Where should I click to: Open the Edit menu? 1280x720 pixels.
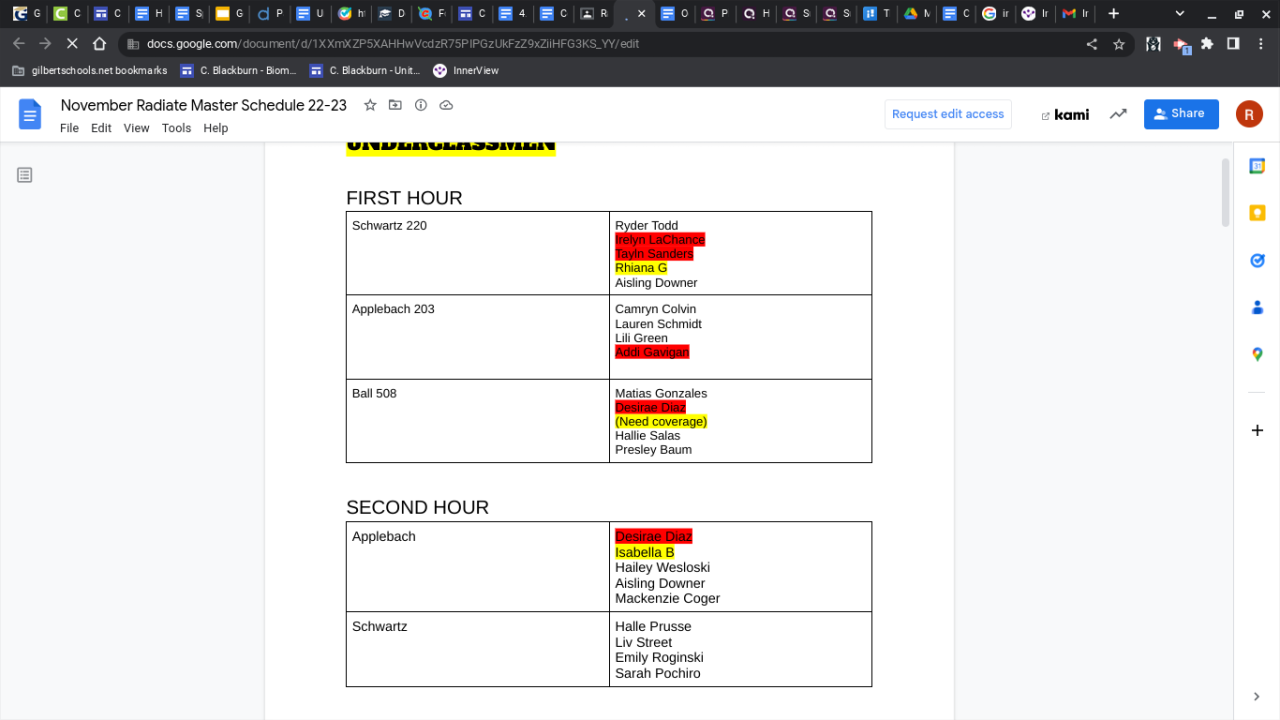(x=101, y=128)
